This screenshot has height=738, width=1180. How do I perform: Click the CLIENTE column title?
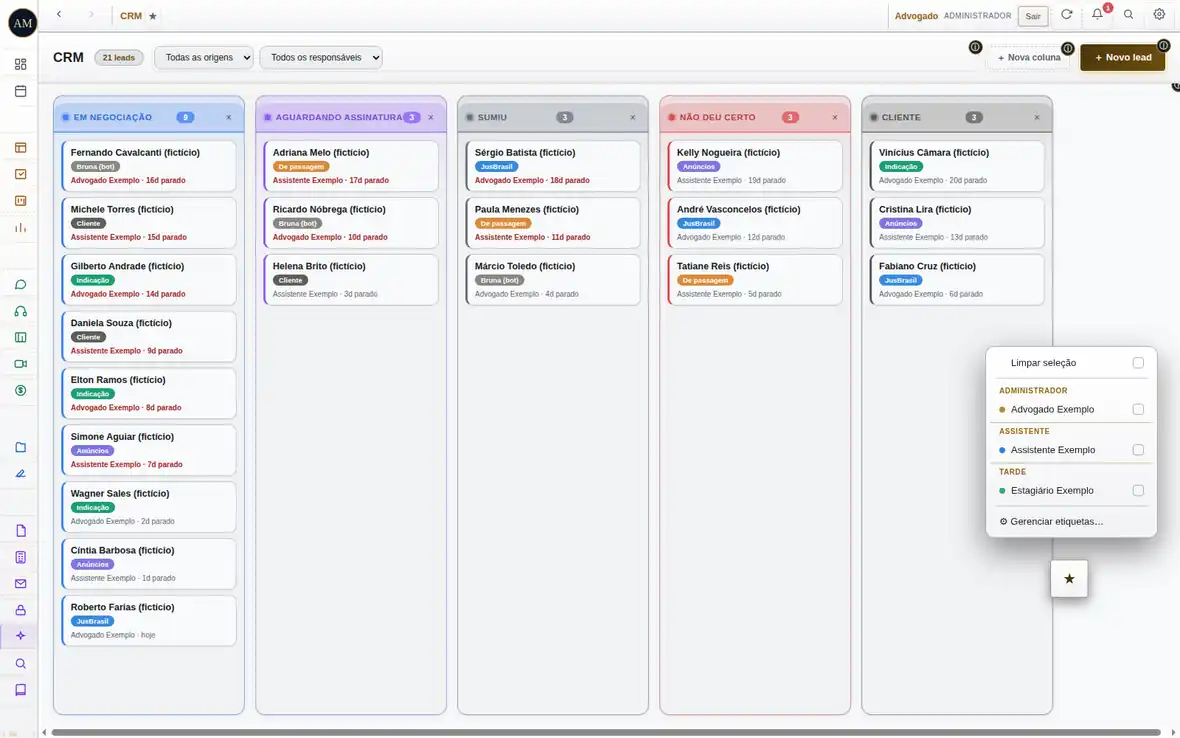click(901, 117)
